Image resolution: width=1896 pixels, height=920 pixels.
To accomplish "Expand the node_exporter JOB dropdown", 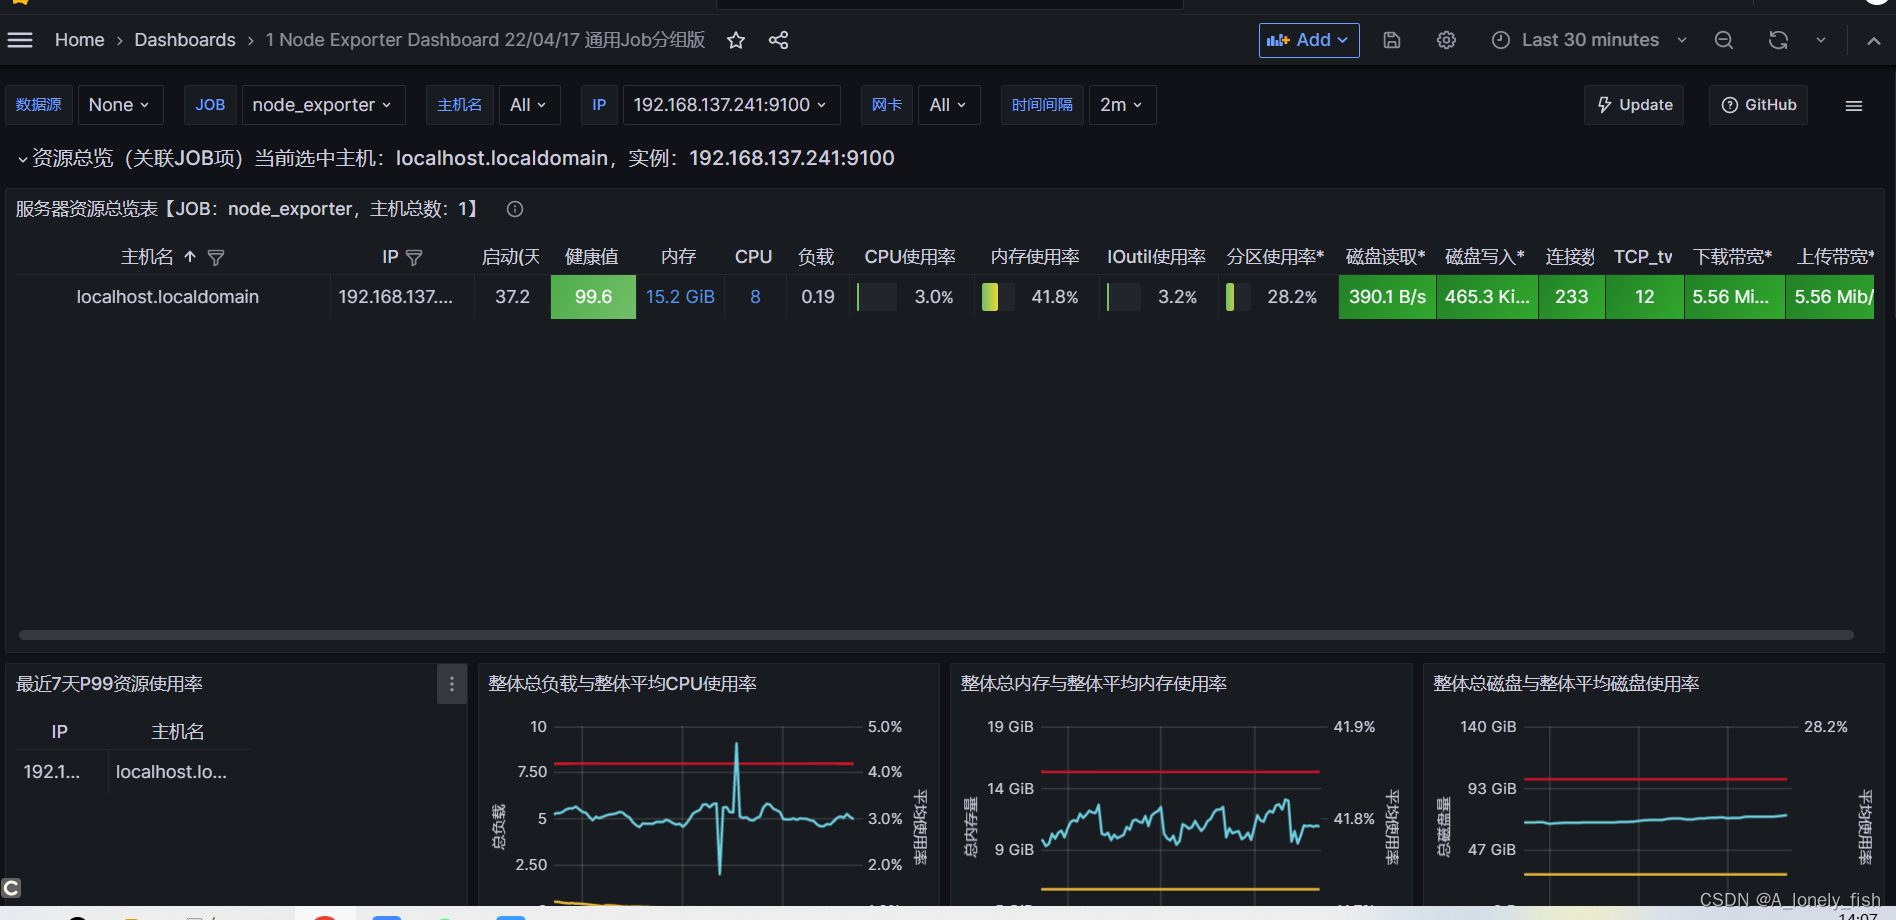I will pyautogui.click(x=322, y=104).
